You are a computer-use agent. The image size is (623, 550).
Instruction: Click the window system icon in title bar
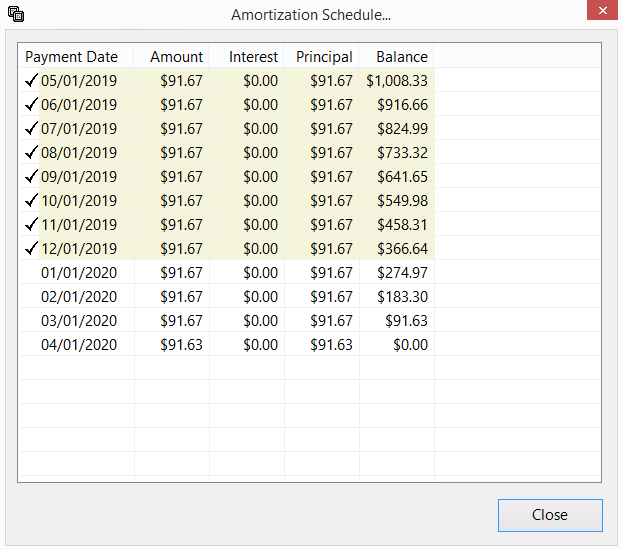click(x=15, y=15)
